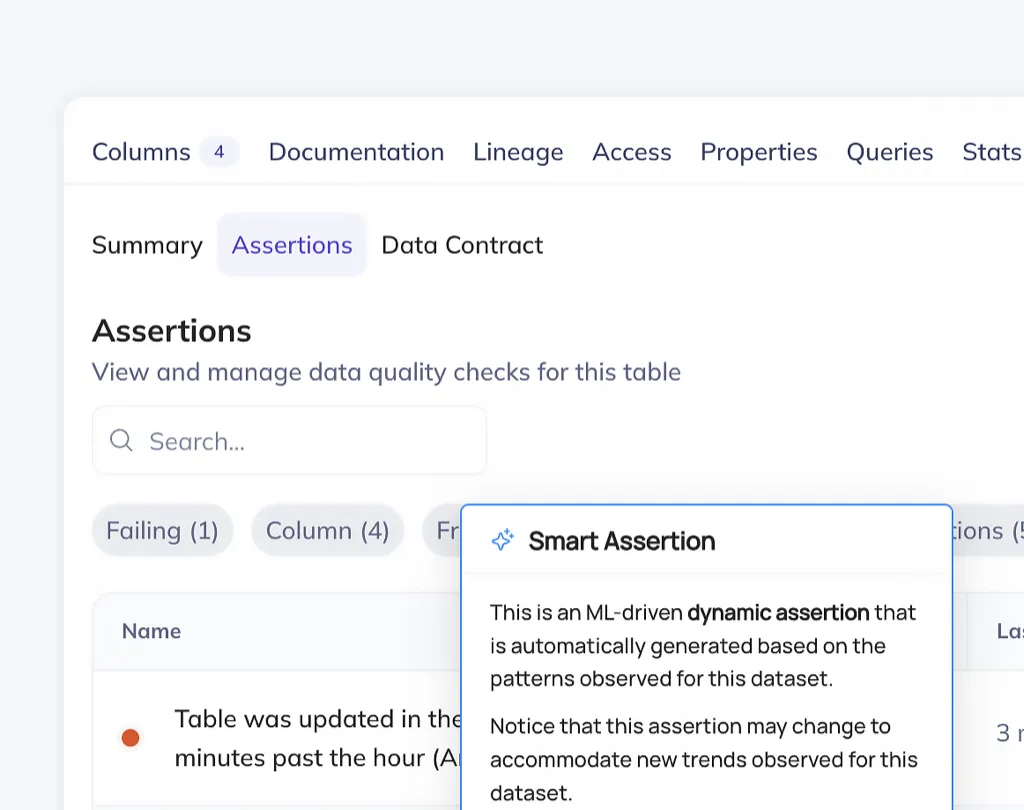Open the Data Contract sub-tab
This screenshot has width=1024, height=810.
click(x=462, y=245)
